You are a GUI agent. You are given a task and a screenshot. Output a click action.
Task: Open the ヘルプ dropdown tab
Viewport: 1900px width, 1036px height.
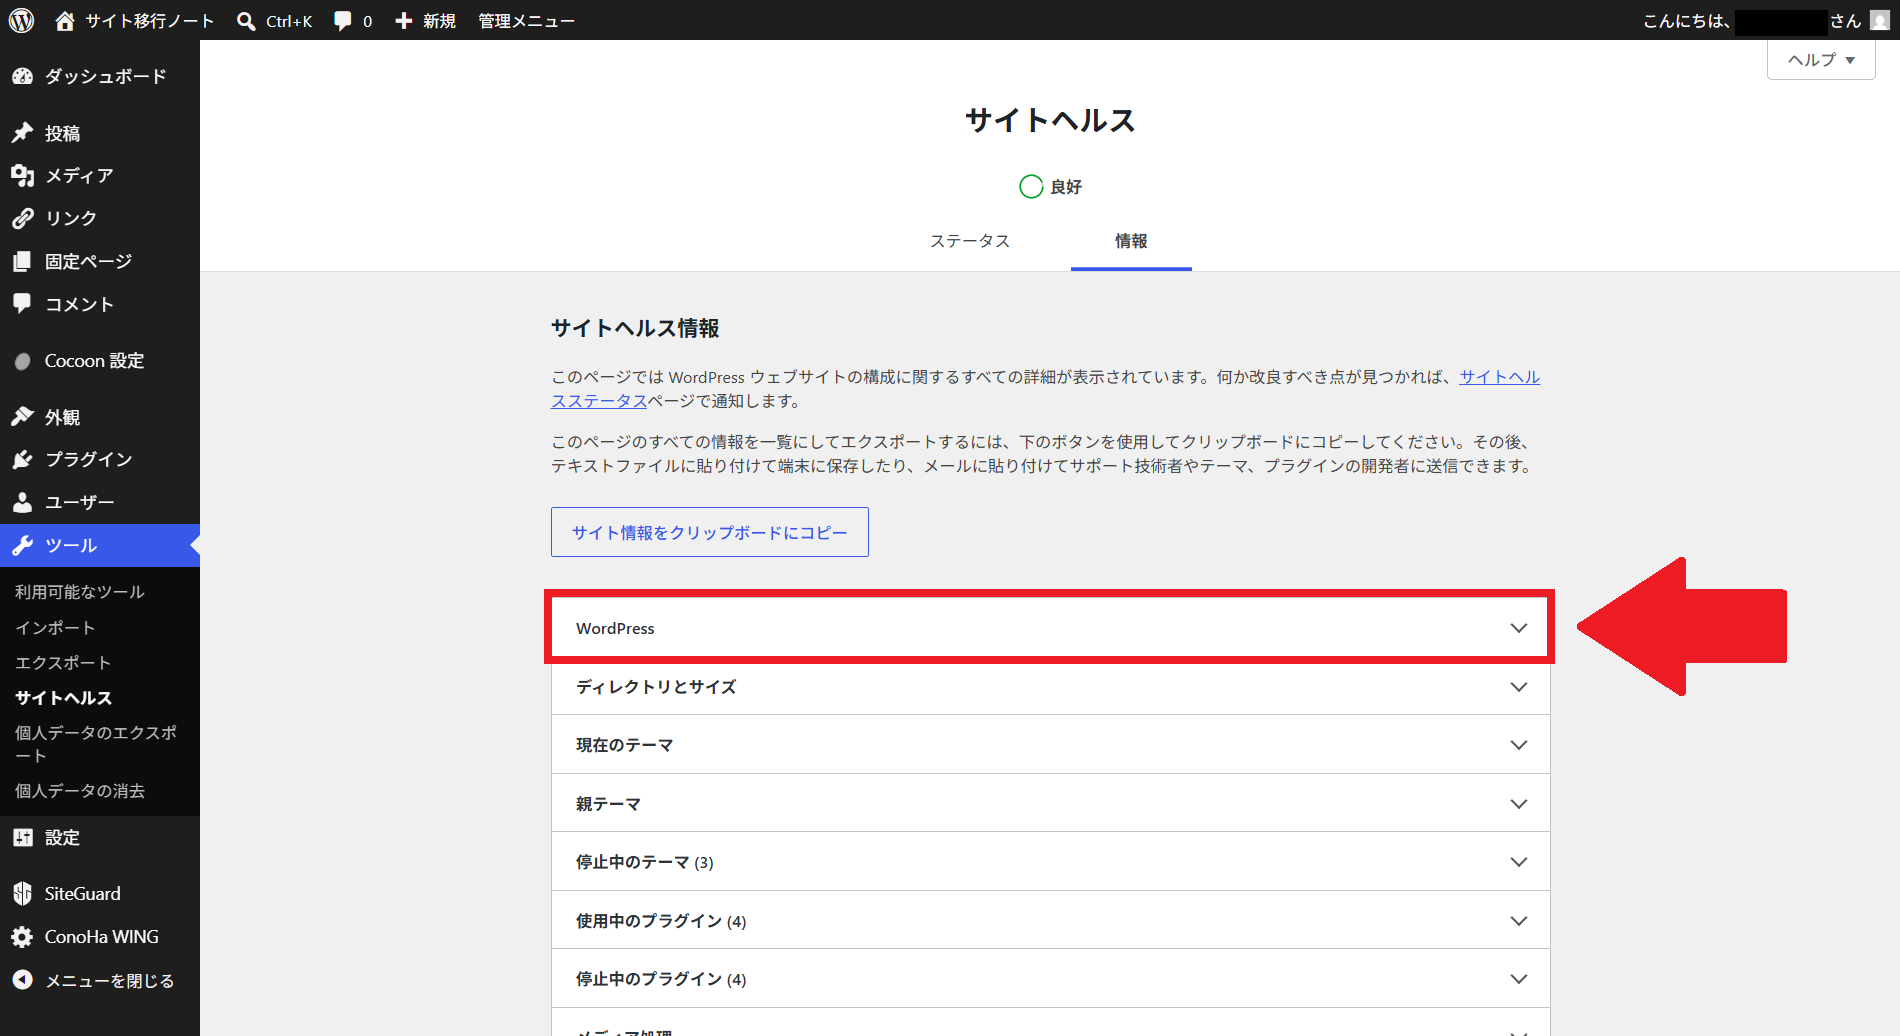pyautogui.click(x=1821, y=60)
